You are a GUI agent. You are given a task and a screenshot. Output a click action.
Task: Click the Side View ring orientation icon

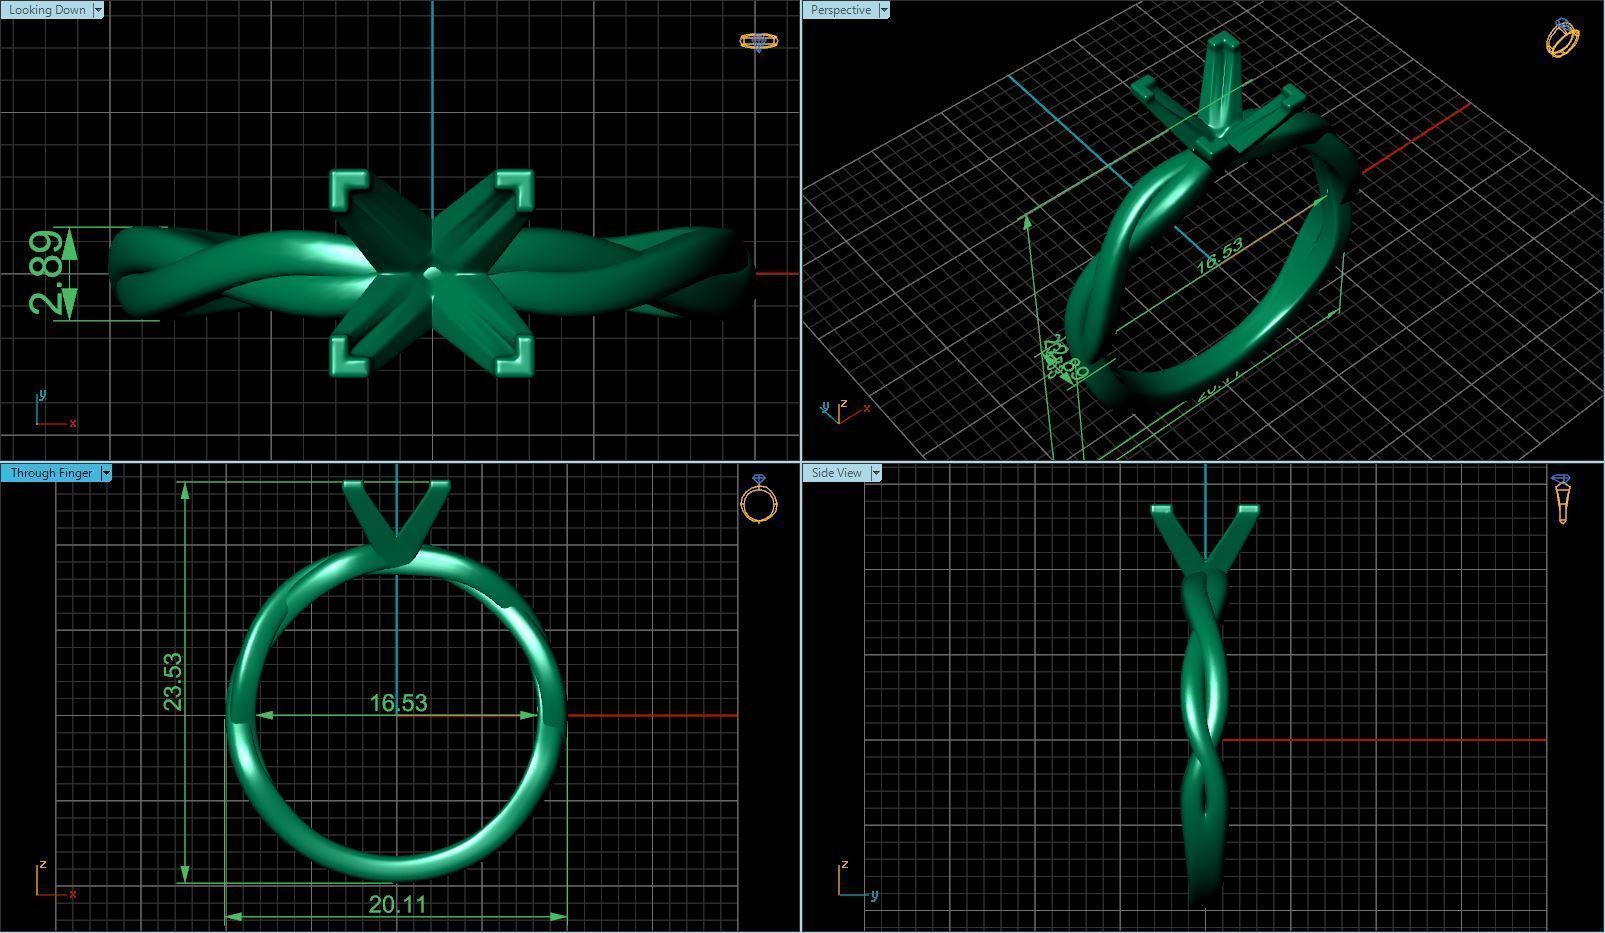point(1562,499)
